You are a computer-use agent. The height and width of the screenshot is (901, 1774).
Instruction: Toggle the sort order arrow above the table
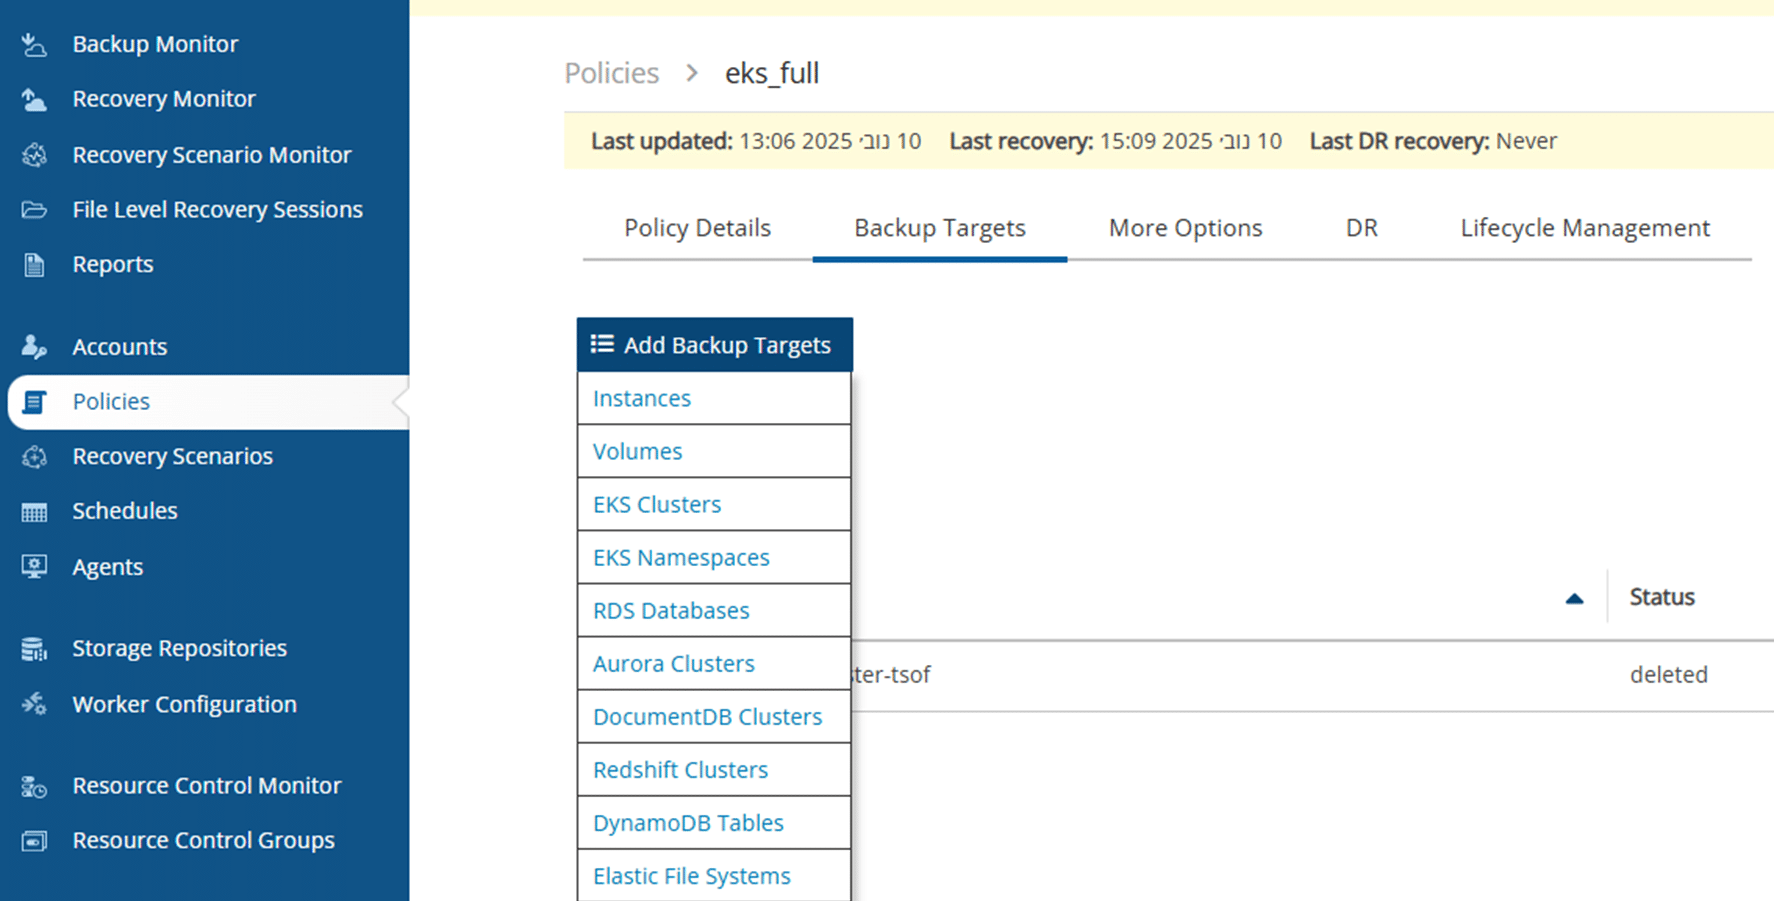(x=1574, y=596)
